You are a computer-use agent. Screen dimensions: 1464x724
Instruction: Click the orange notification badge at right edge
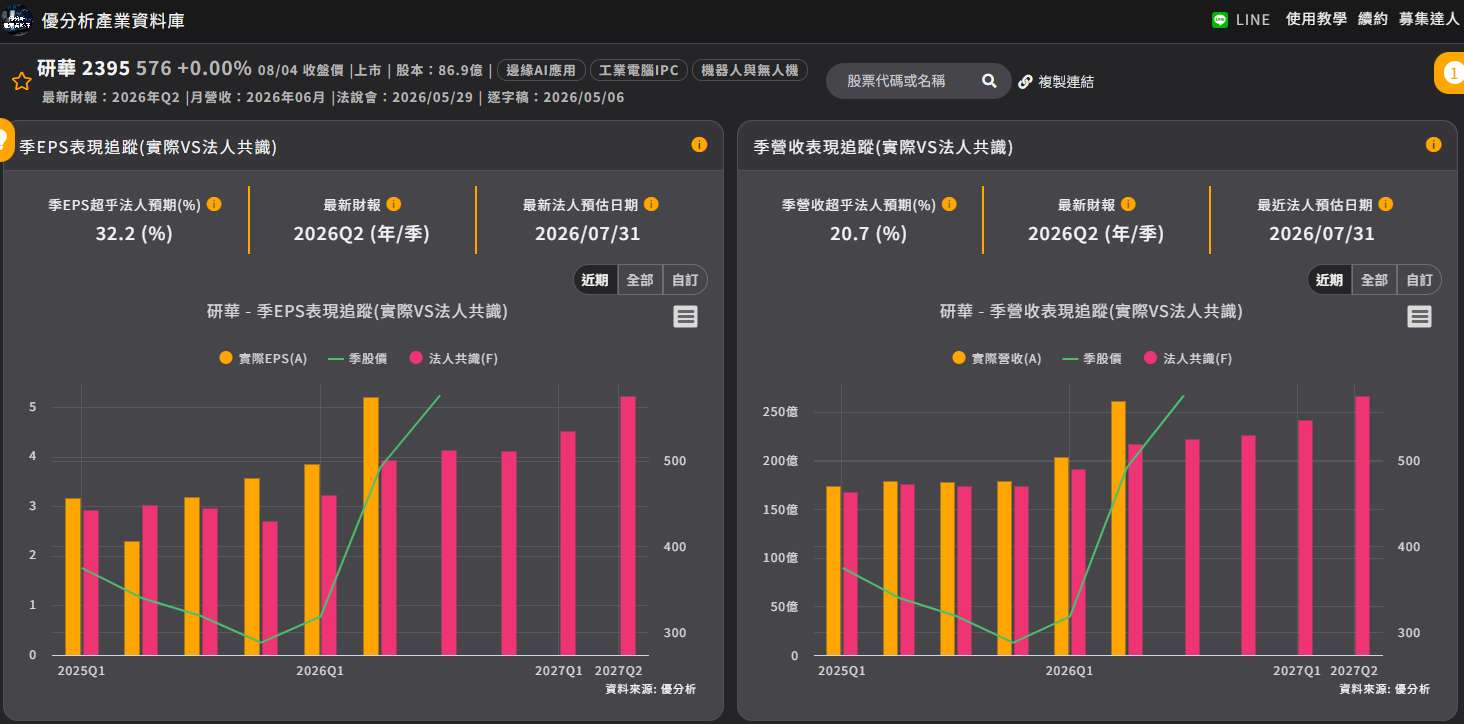pyautogui.click(x=1449, y=74)
